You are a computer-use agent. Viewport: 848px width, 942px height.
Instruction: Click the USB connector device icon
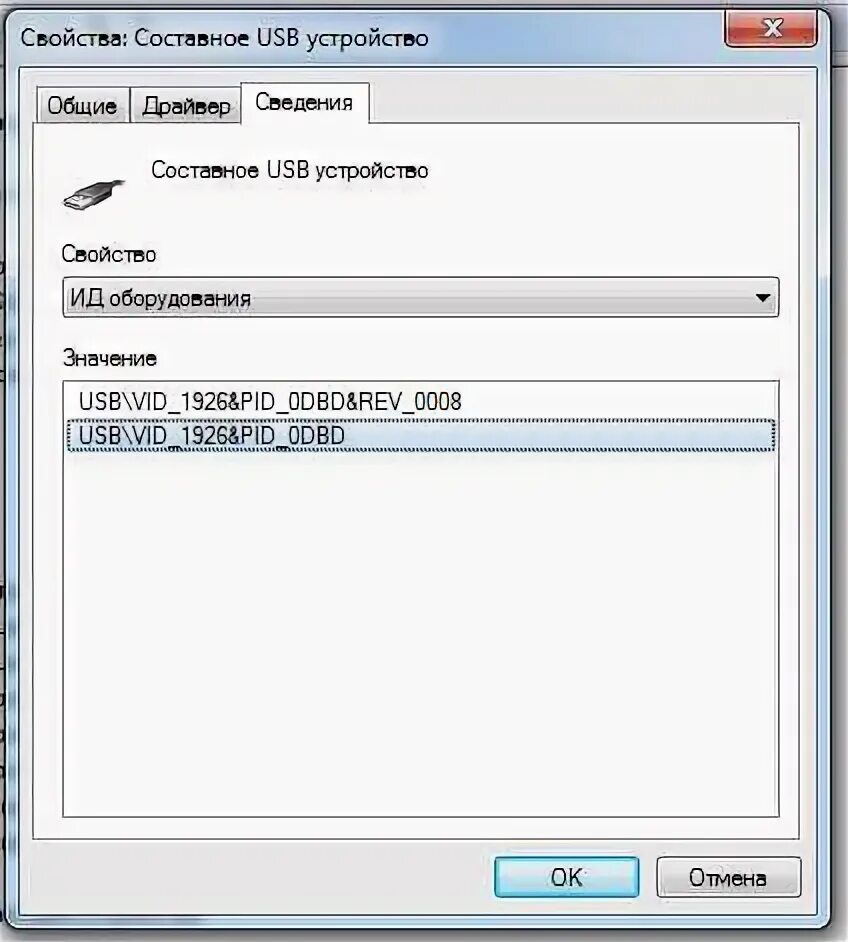tap(94, 194)
